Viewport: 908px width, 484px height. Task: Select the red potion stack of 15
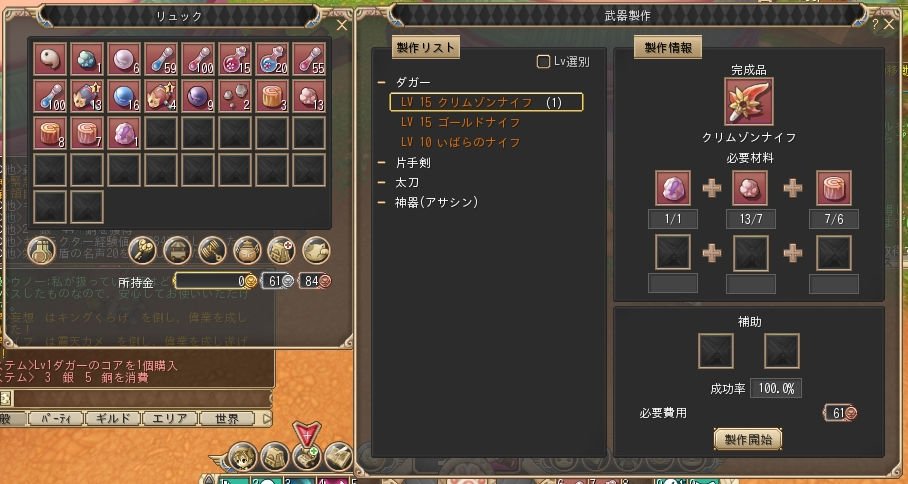pos(235,59)
